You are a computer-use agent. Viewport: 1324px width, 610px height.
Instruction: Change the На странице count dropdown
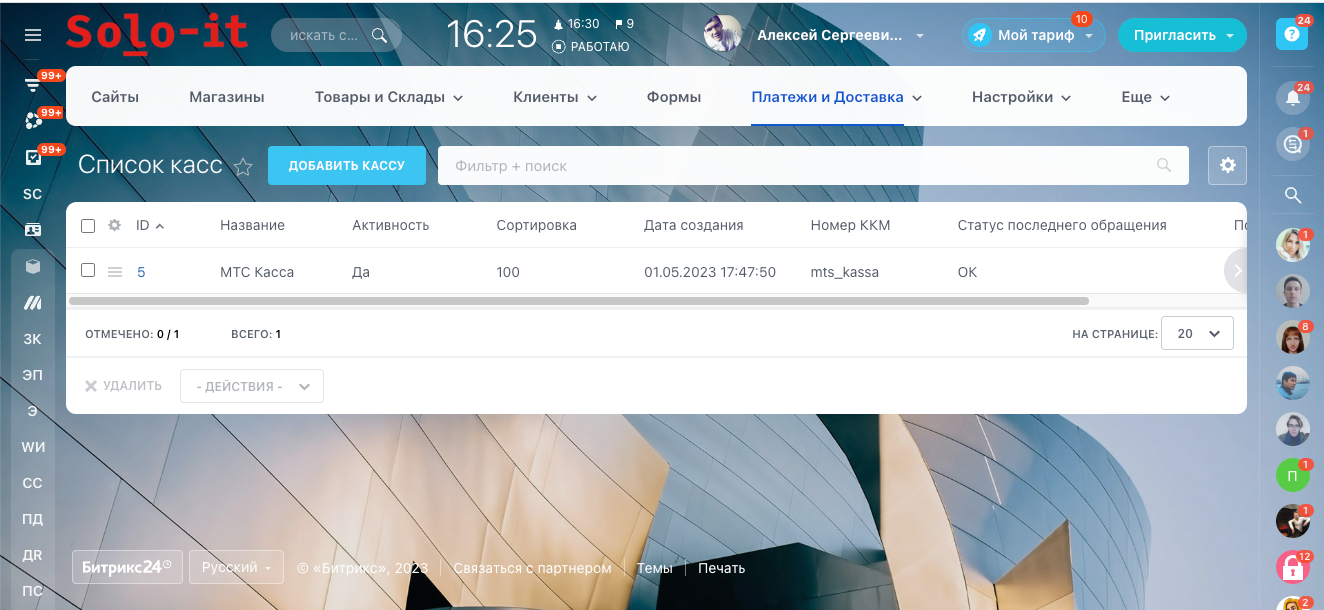pyautogui.click(x=1197, y=334)
